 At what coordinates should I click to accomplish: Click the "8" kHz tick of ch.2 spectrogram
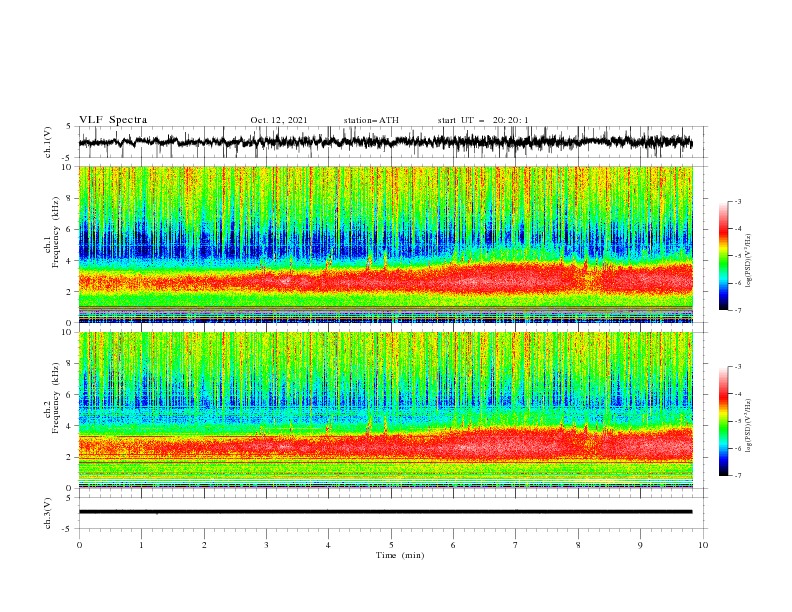(x=70, y=364)
